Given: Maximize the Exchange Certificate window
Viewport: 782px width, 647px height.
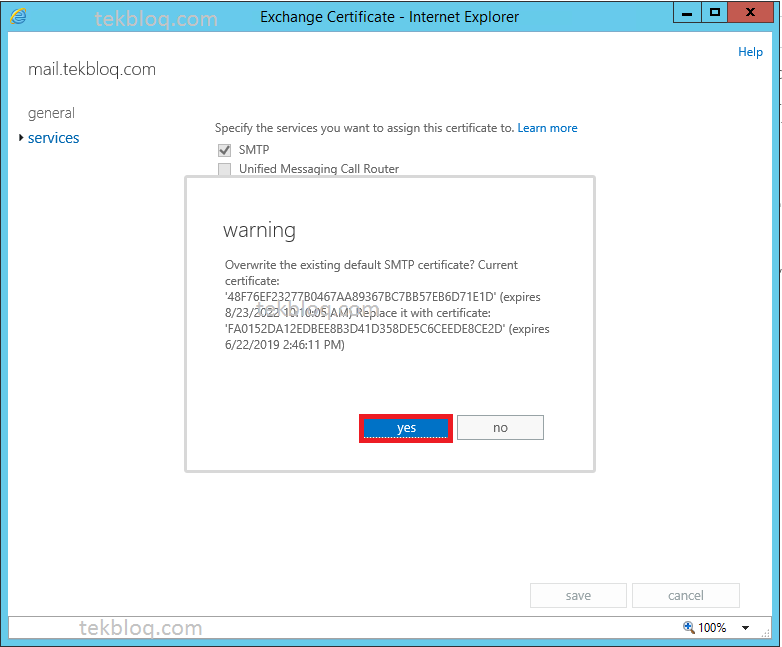Looking at the screenshot, I should click(715, 13).
